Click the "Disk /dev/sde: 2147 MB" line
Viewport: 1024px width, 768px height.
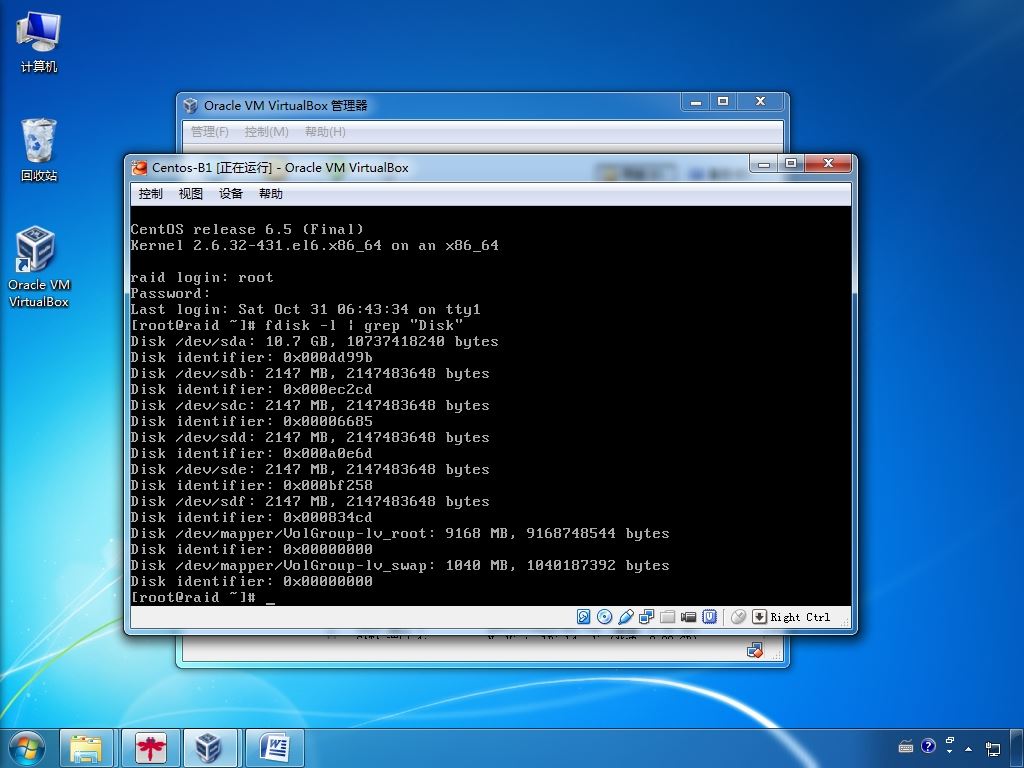point(310,470)
